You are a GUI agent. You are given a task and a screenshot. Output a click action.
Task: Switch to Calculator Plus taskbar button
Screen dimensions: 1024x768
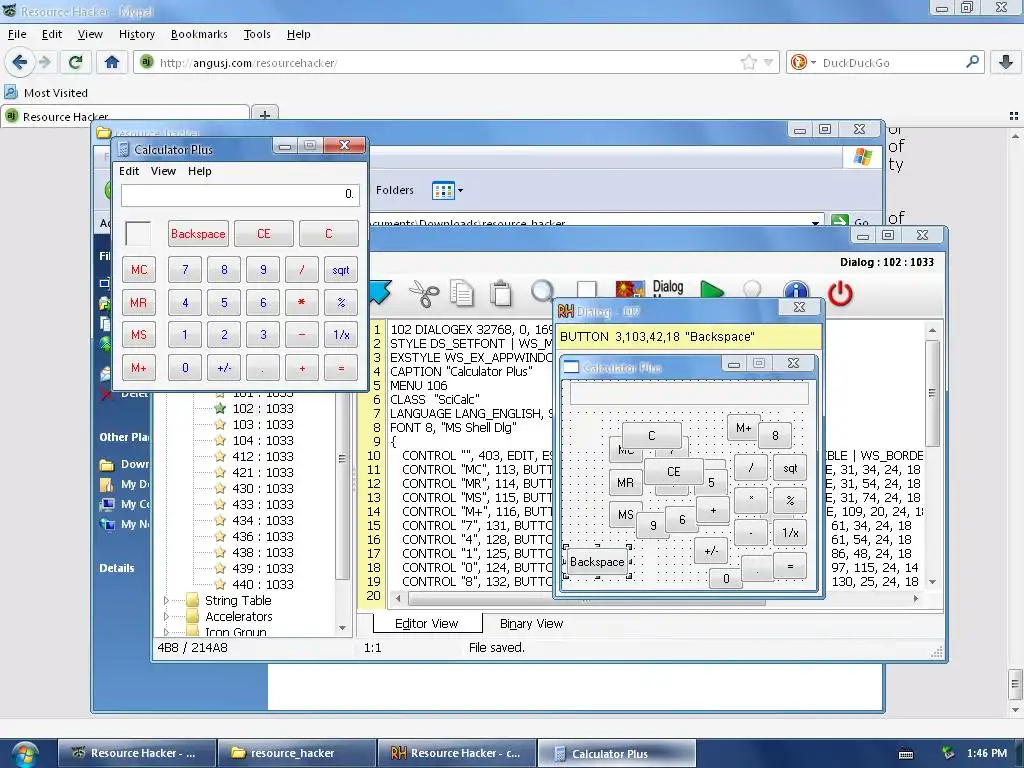click(x=616, y=754)
